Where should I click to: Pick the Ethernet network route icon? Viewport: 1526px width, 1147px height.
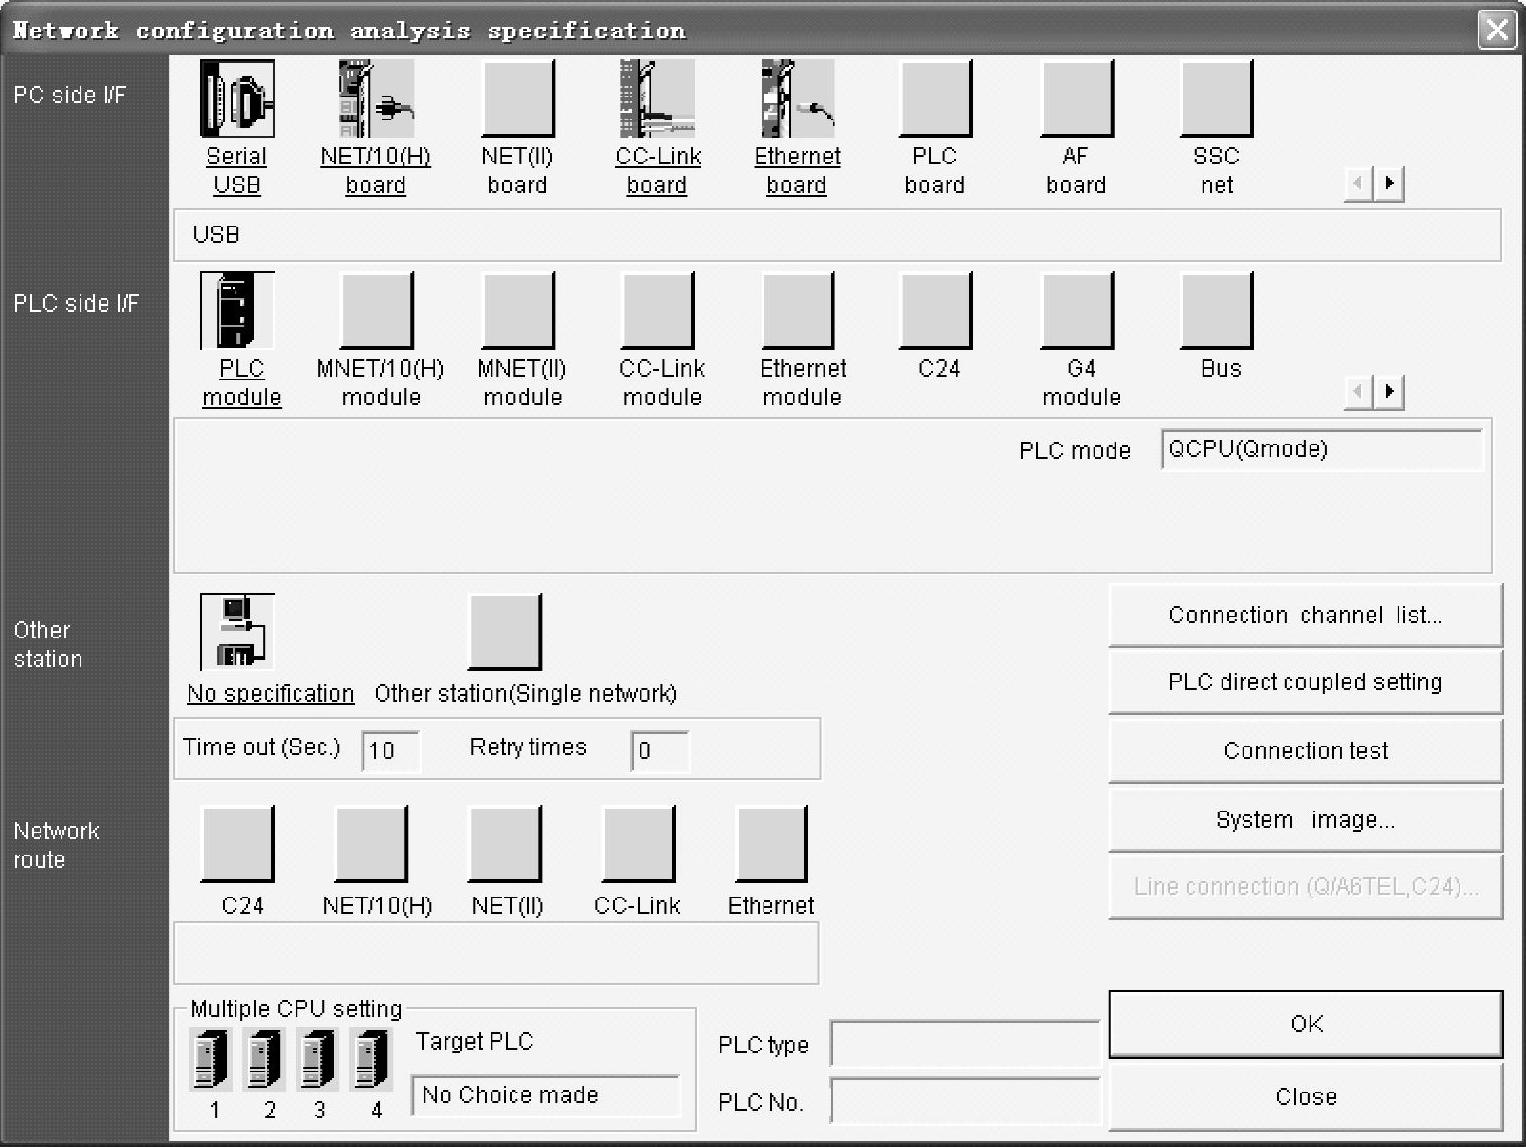[x=771, y=844]
